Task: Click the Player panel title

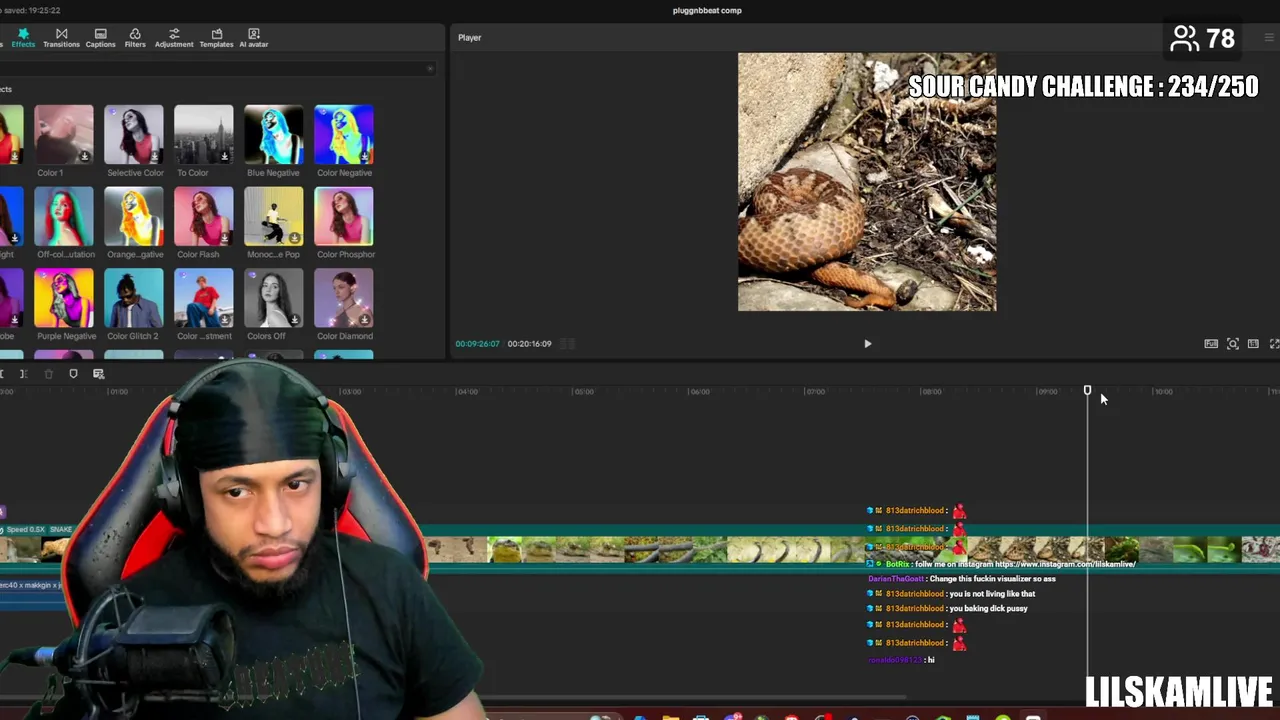Action: pos(470,38)
